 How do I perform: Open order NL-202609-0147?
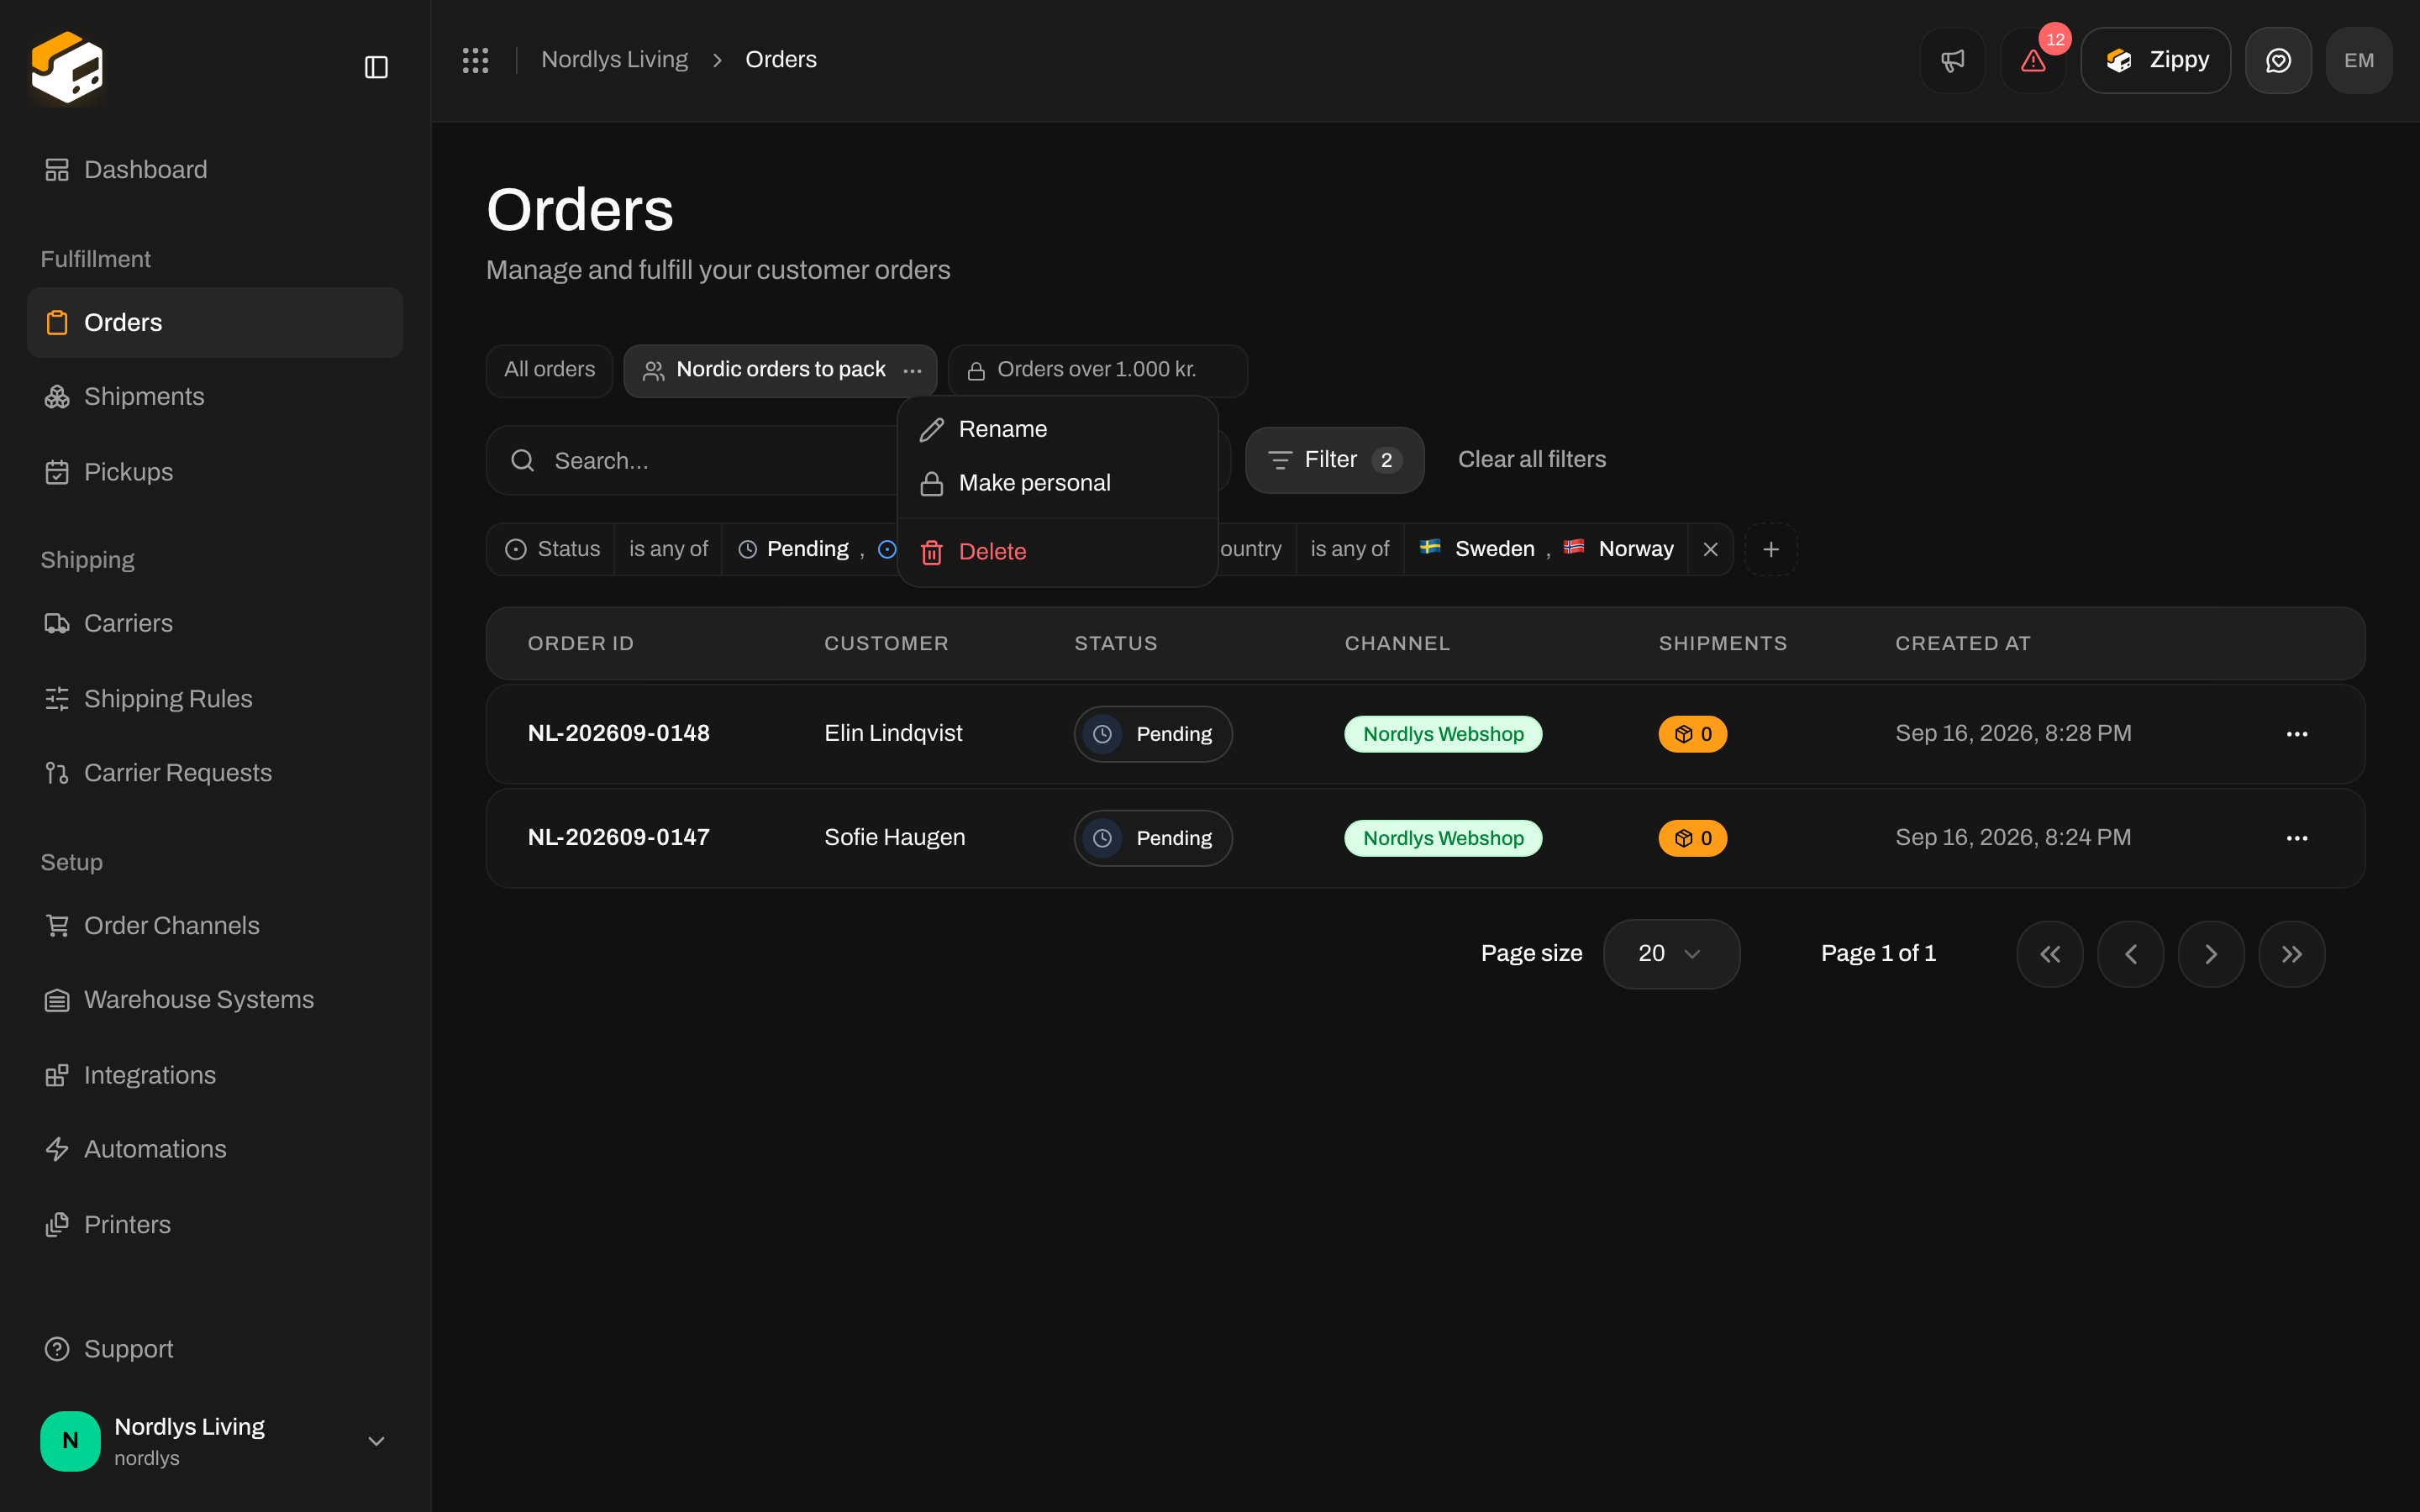[618, 837]
